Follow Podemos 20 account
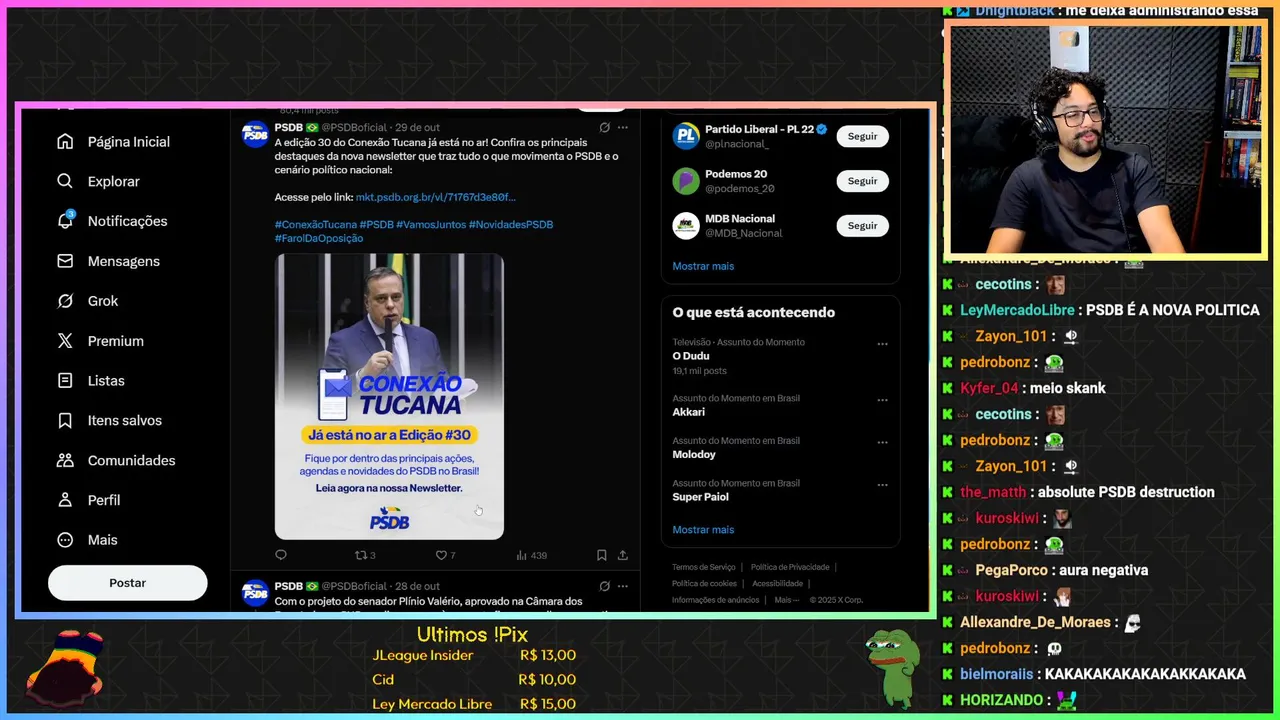The width and height of the screenshot is (1280, 720). (862, 181)
